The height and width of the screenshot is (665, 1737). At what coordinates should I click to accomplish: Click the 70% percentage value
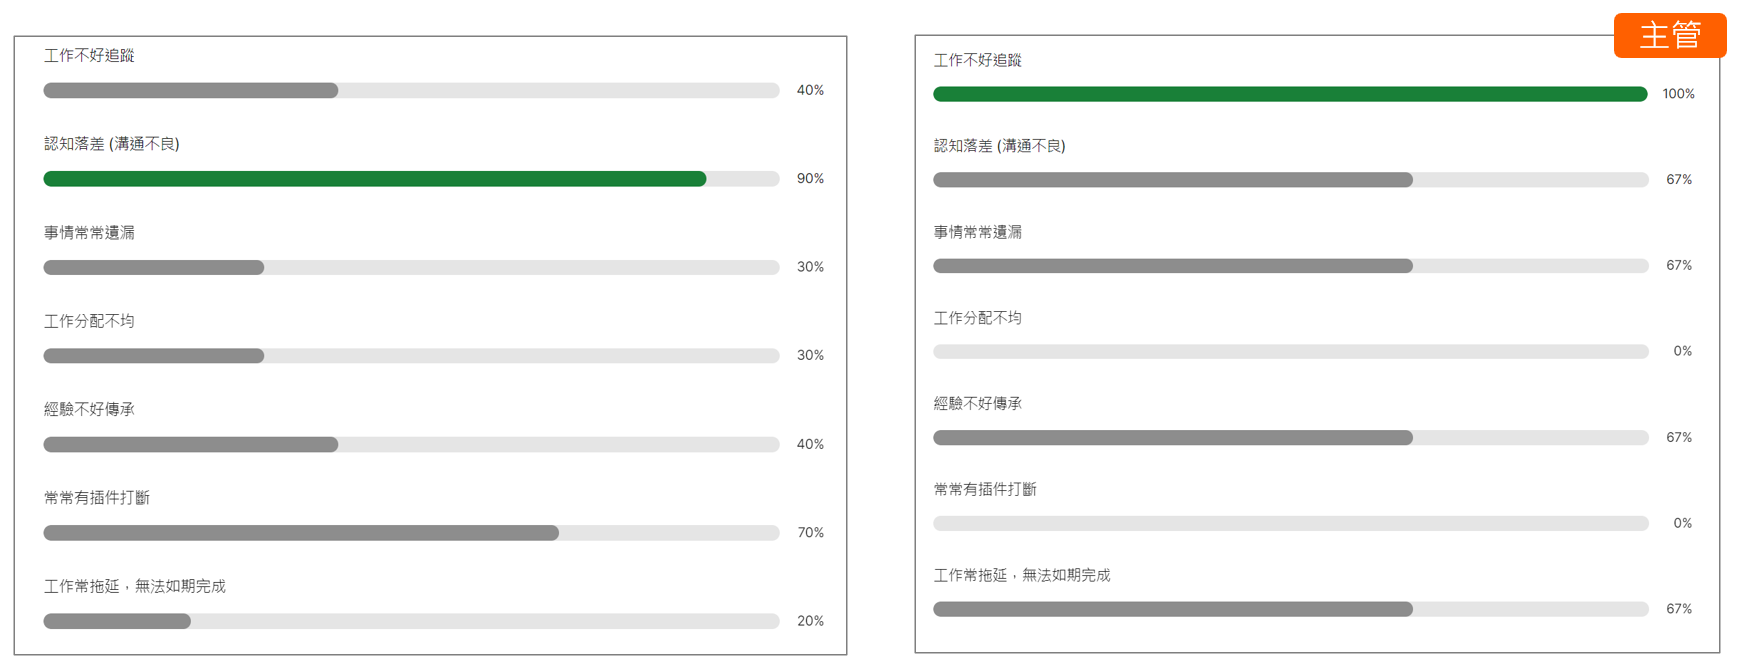(x=810, y=533)
